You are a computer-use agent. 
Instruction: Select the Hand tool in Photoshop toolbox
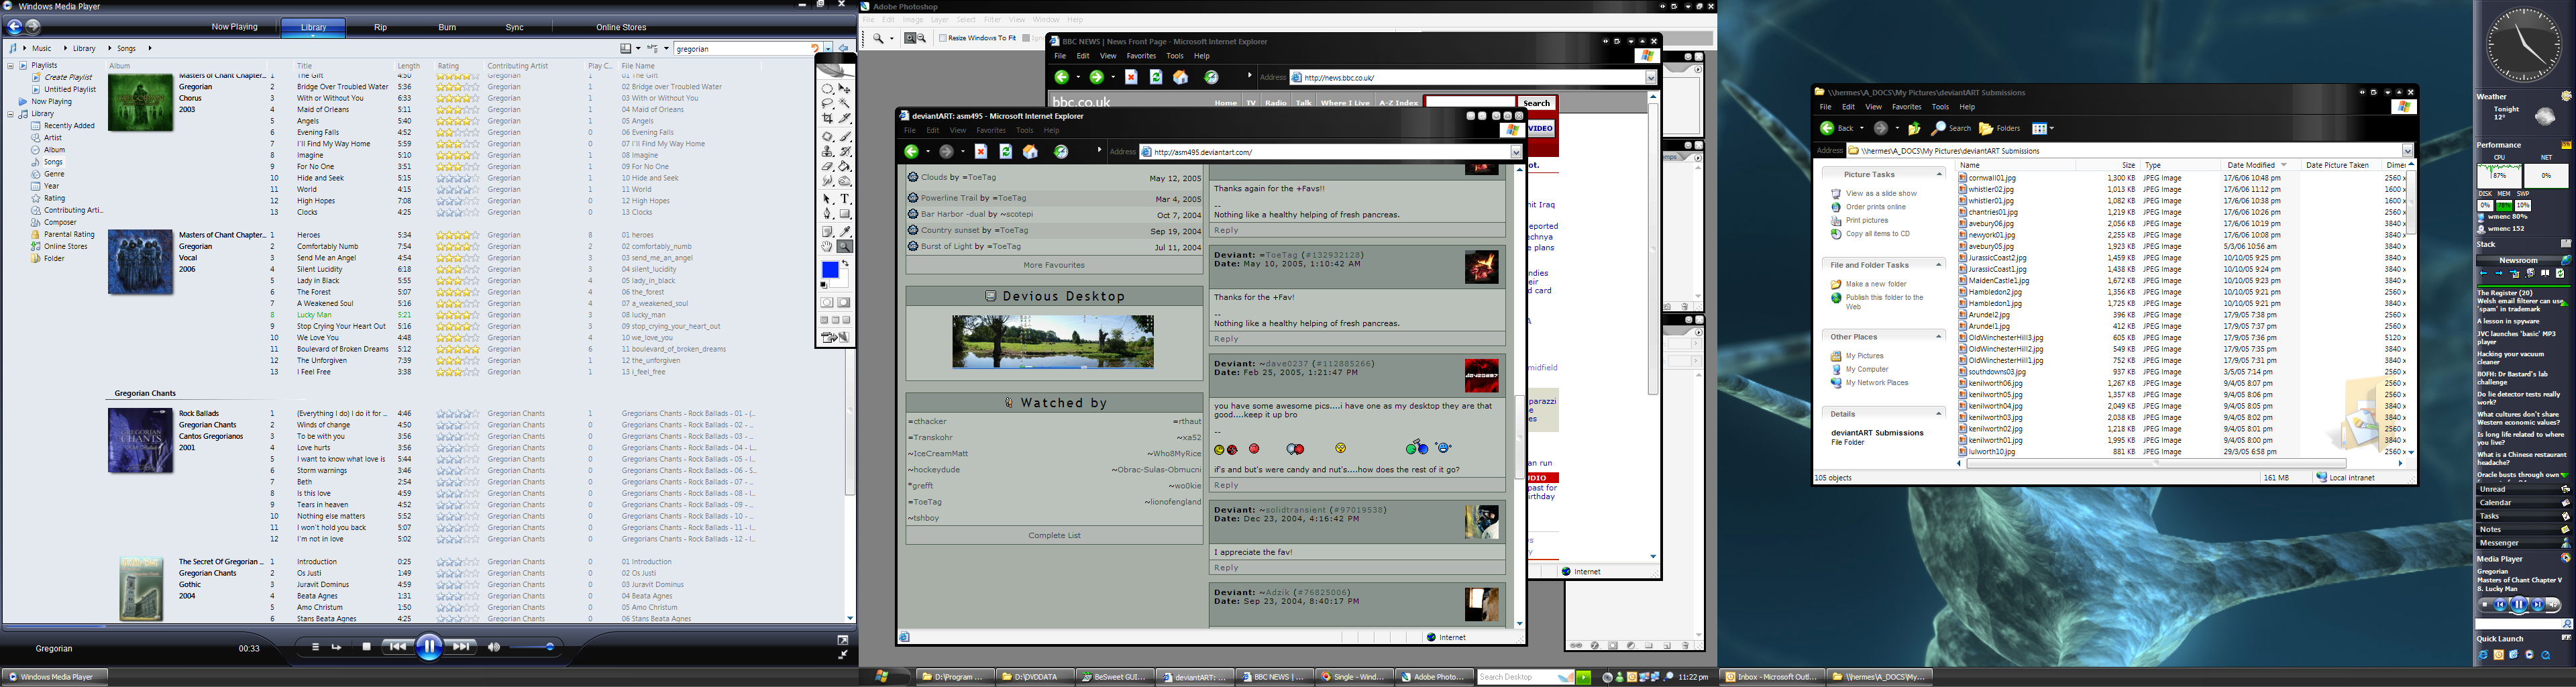pyautogui.click(x=827, y=245)
